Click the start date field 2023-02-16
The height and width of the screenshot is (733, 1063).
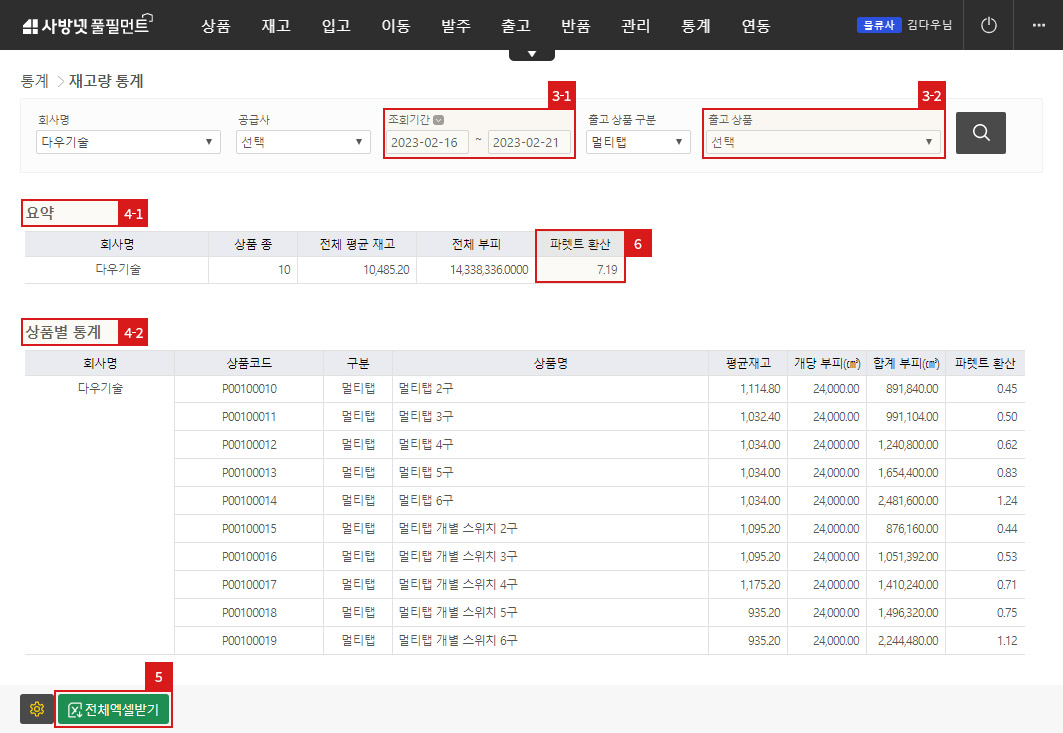coord(427,142)
